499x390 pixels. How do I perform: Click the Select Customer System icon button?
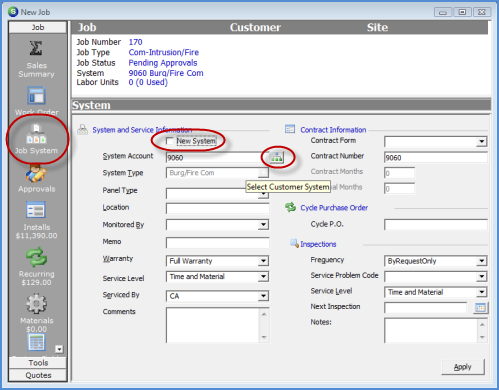276,157
